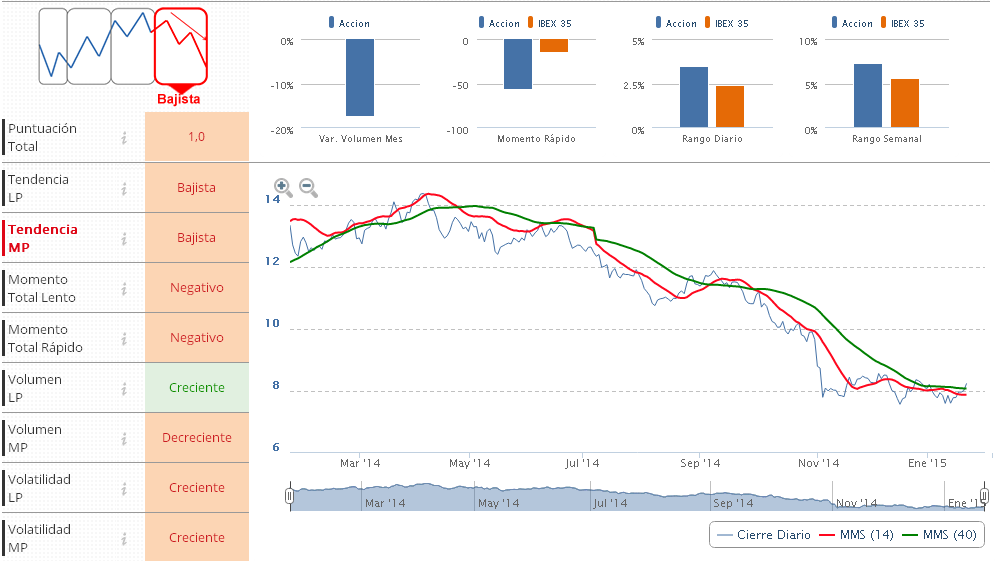
Task: Select the red highlighted Bajista trend segment
Action: pyautogui.click(x=181, y=46)
